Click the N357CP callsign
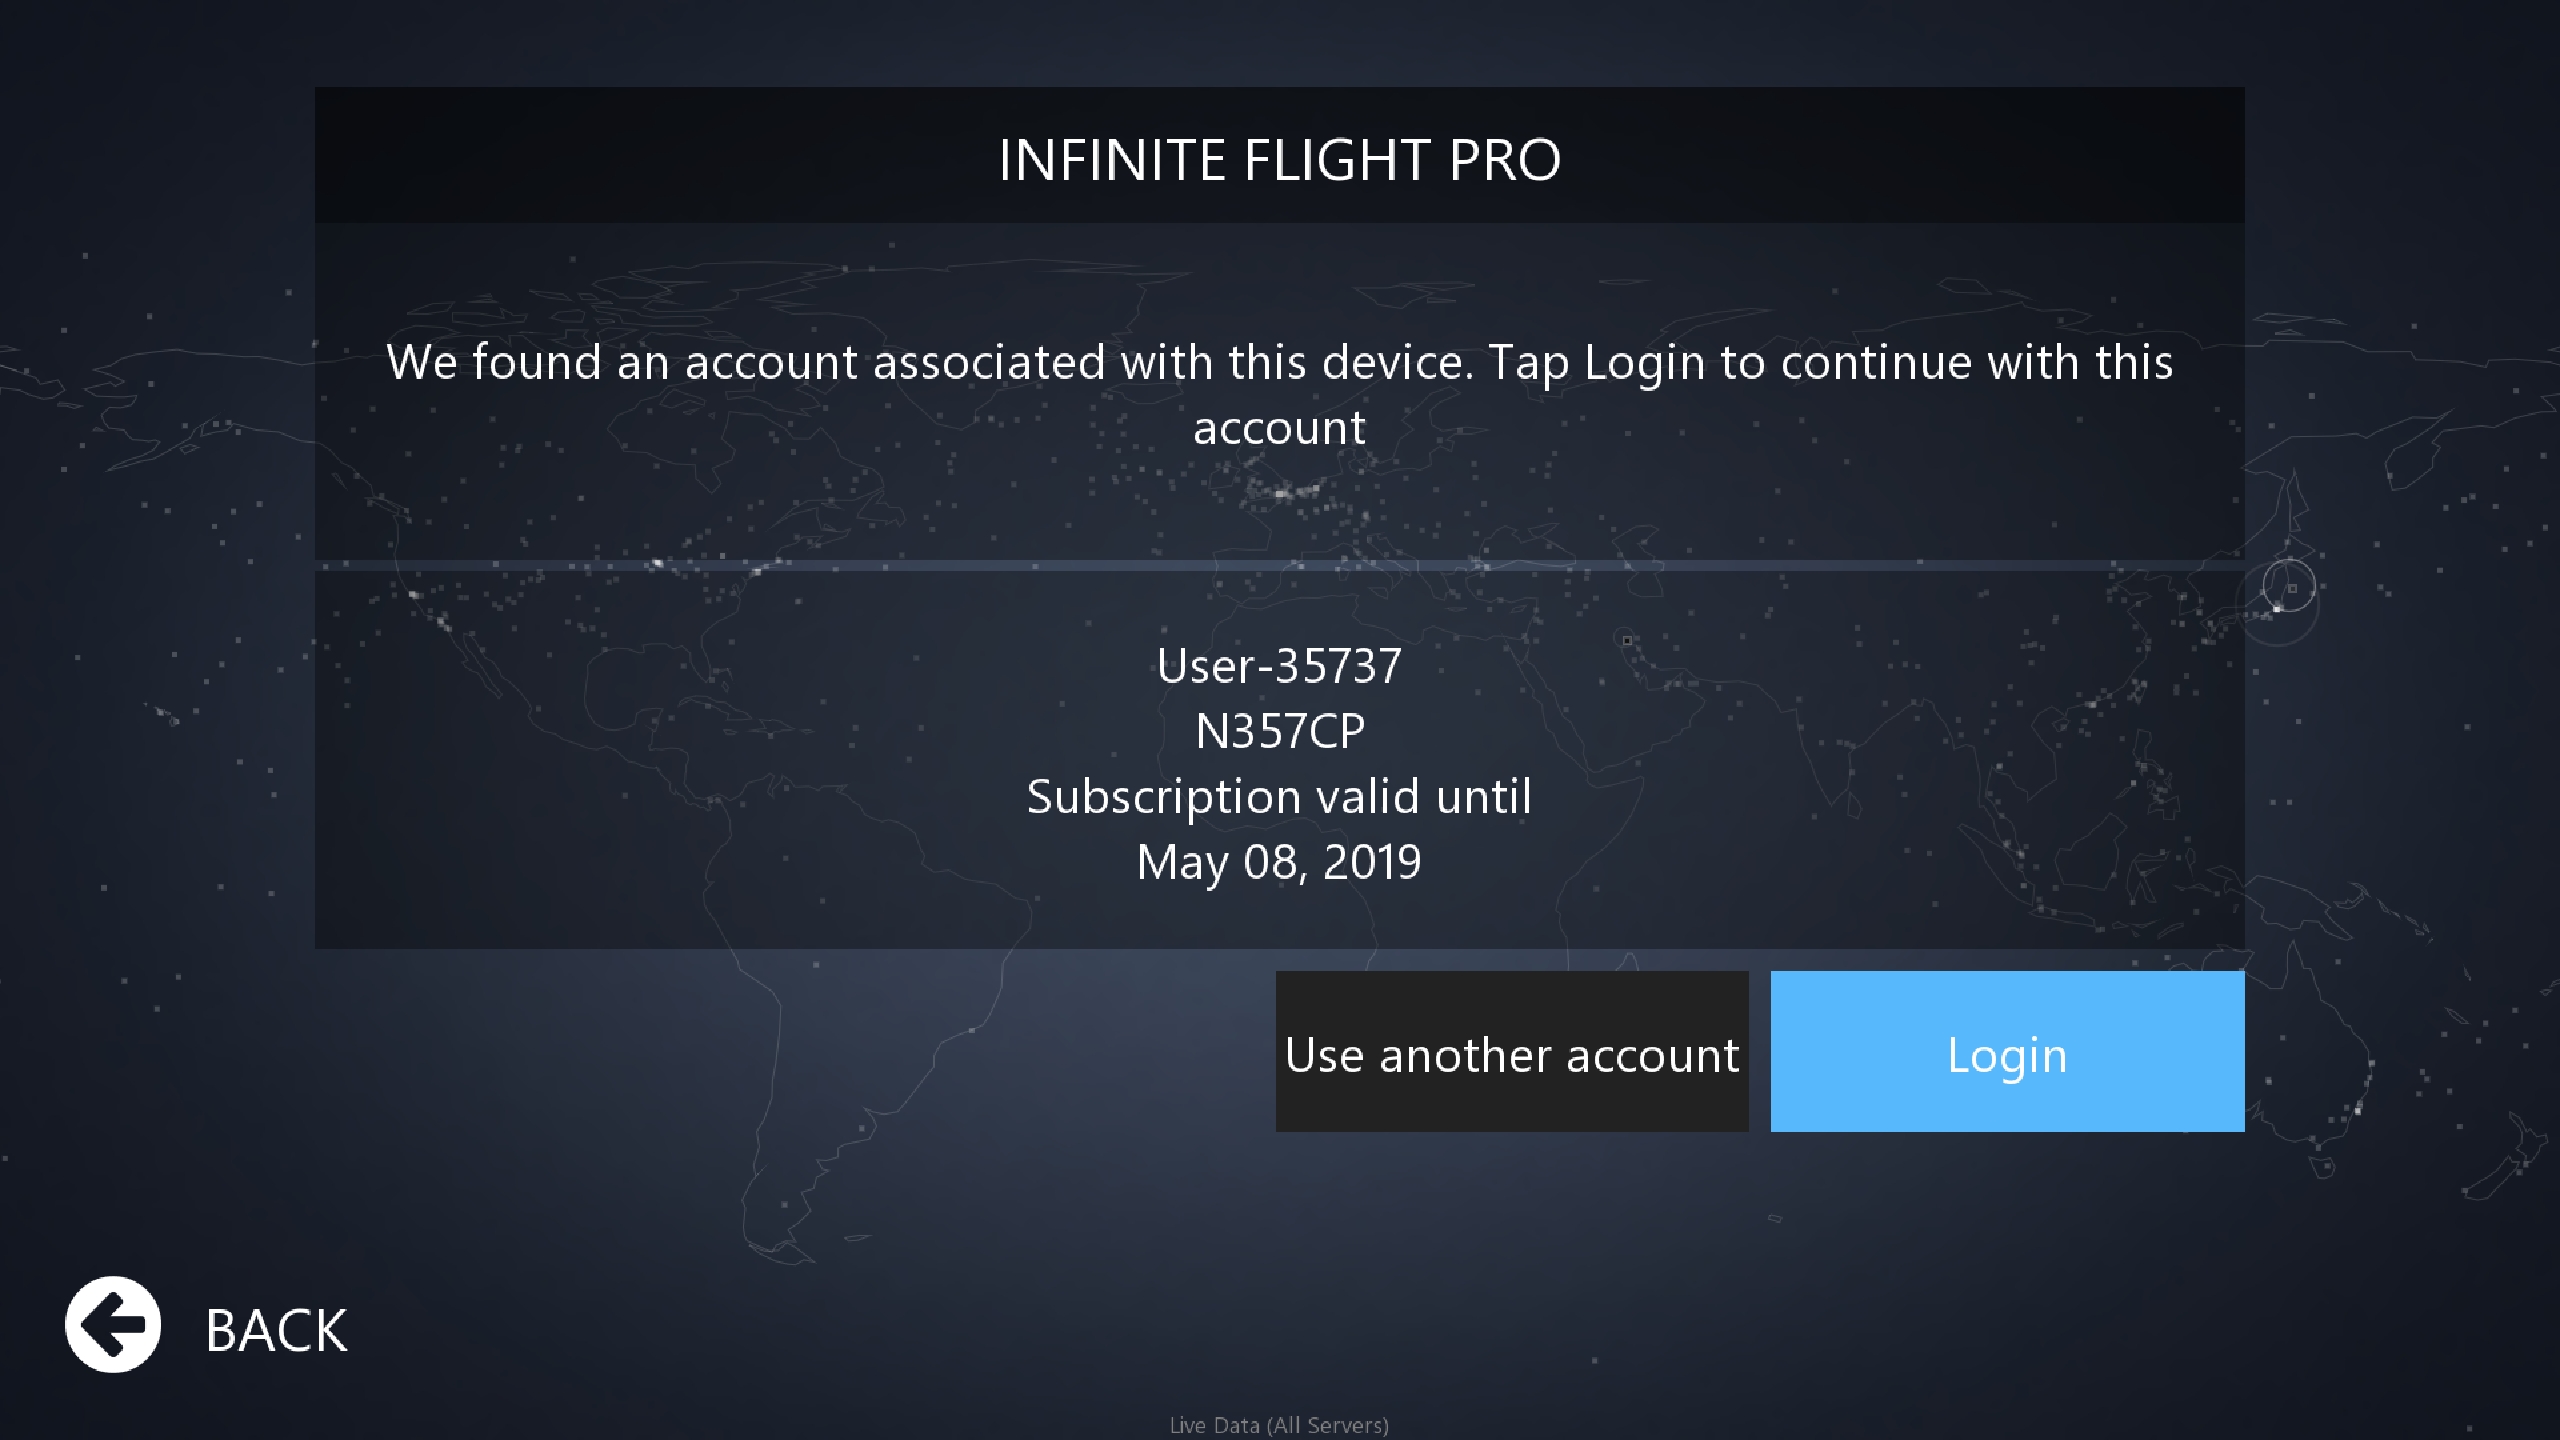Image resolution: width=2560 pixels, height=1440 pixels. coord(1279,731)
